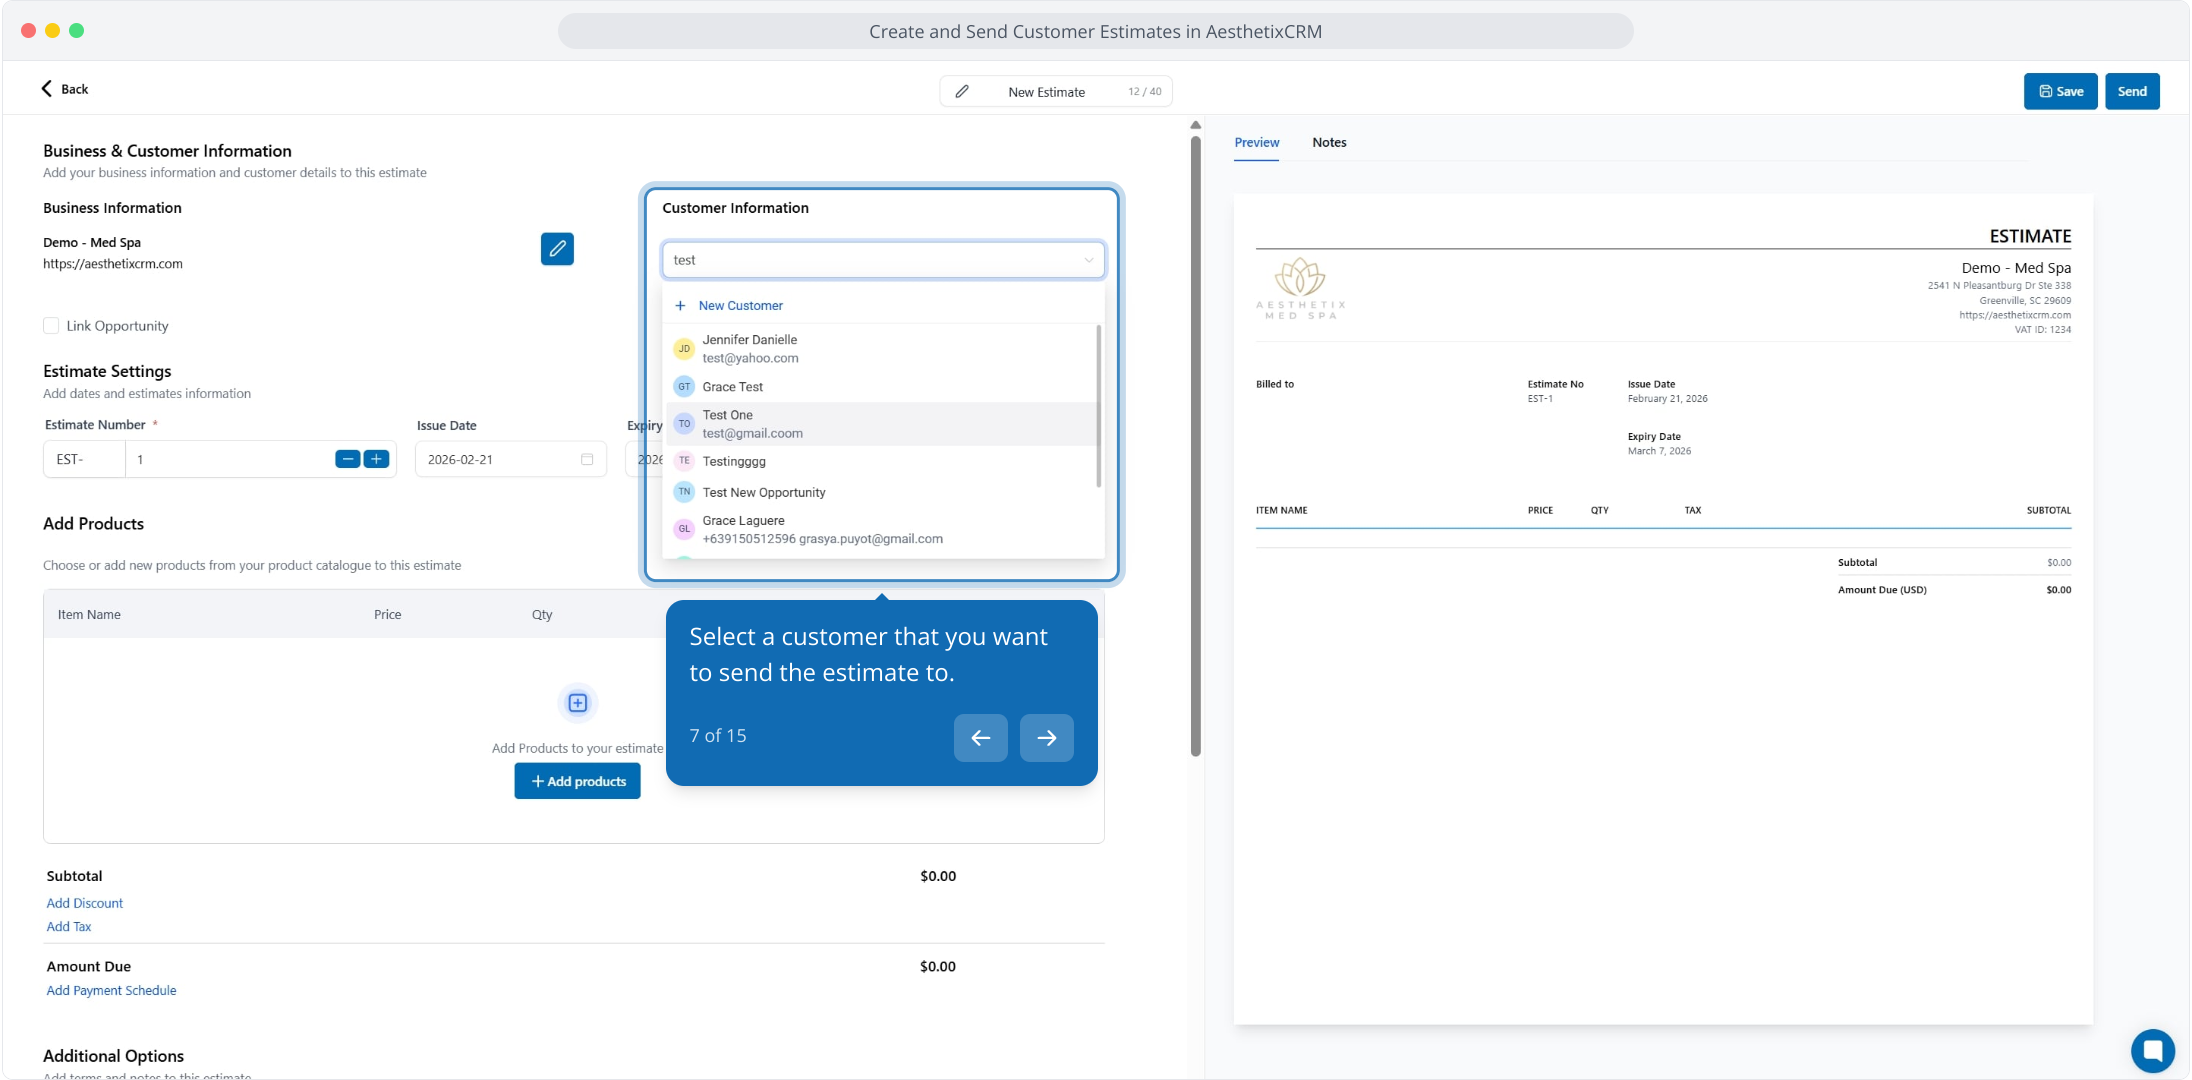Enable the Link Opportunity checkbox
Screen dimensions: 2192x1080
tap(51, 325)
